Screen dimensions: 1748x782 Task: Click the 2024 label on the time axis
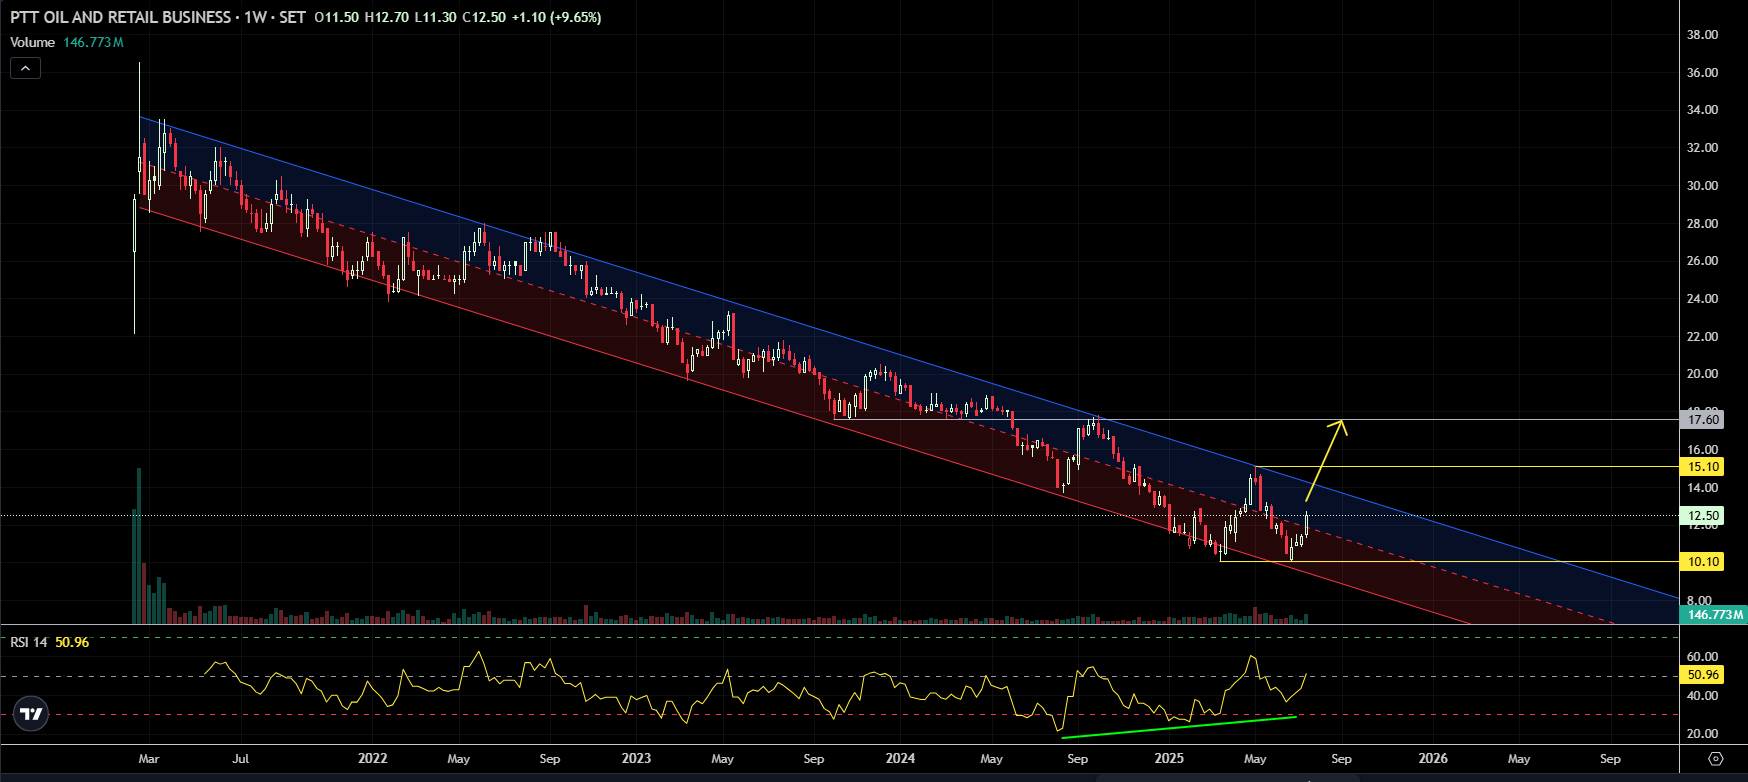coord(900,759)
